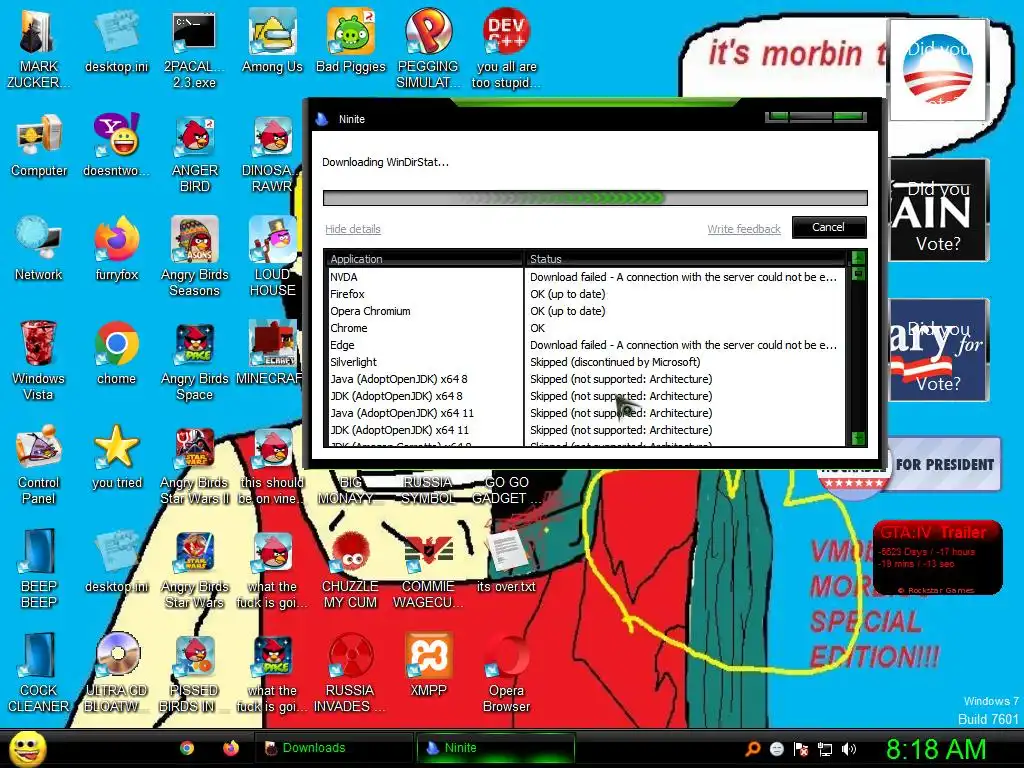Open the network tray icon
This screenshot has height=768, width=1024.
(825, 749)
